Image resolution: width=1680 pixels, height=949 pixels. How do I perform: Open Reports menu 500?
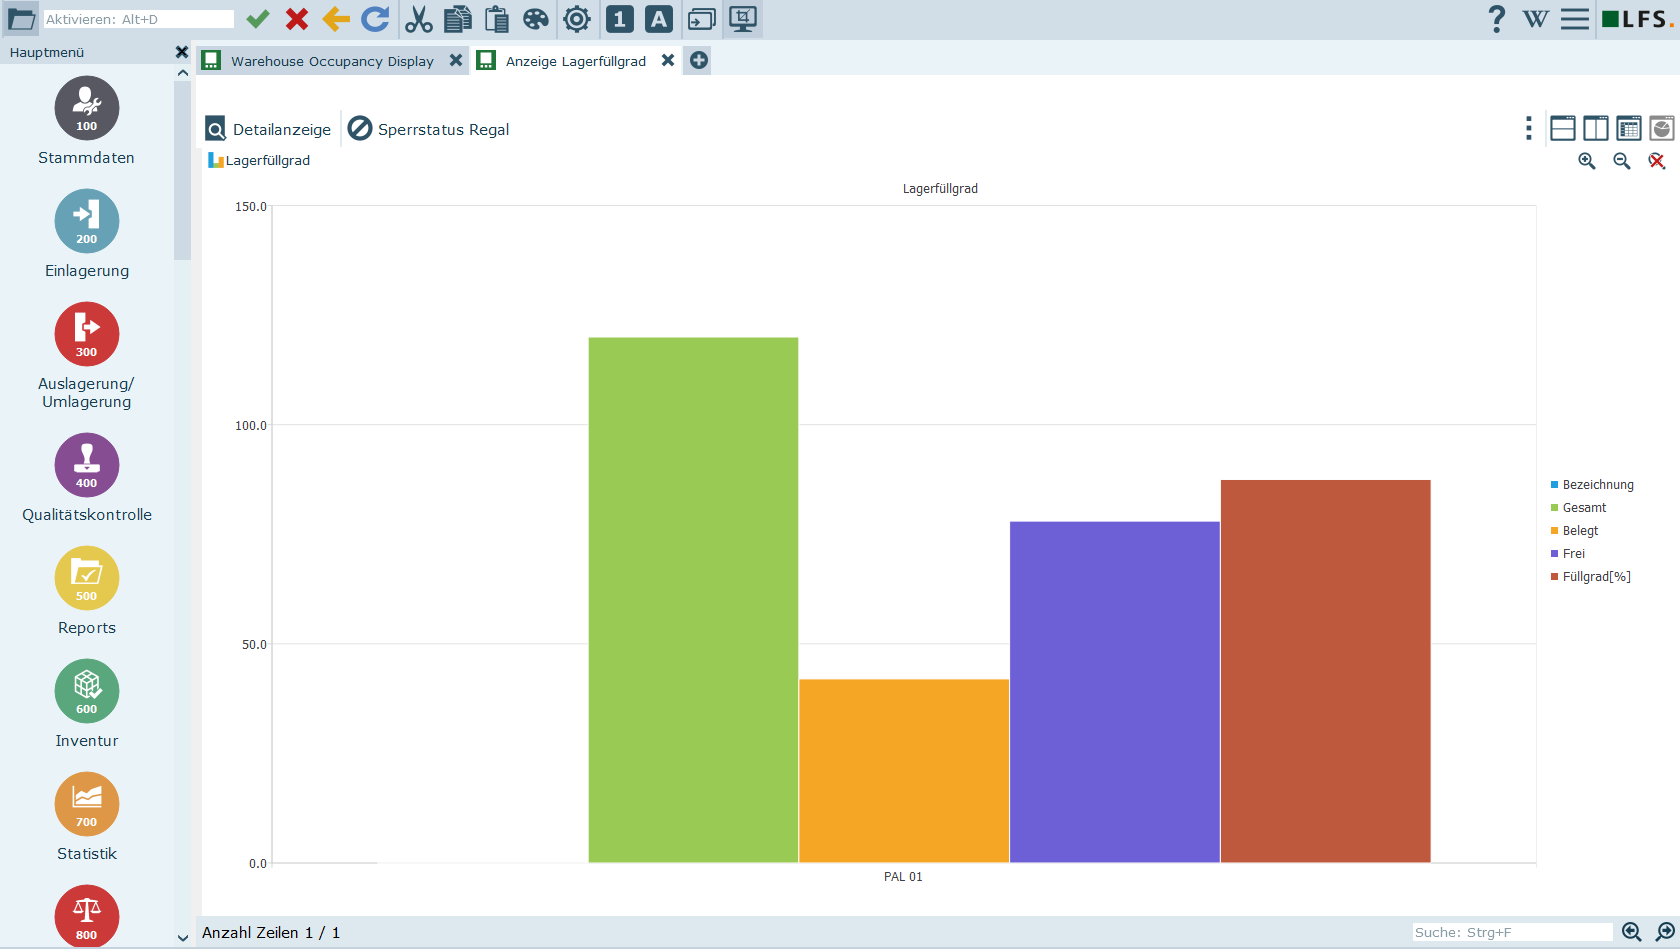[x=87, y=578]
